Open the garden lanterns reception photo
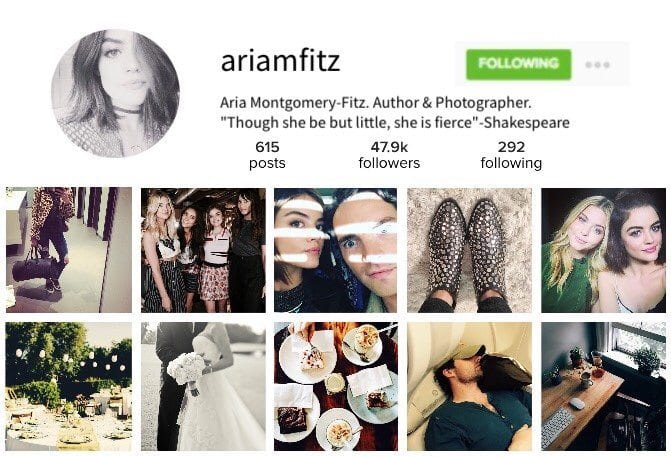 pyautogui.click(x=69, y=386)
